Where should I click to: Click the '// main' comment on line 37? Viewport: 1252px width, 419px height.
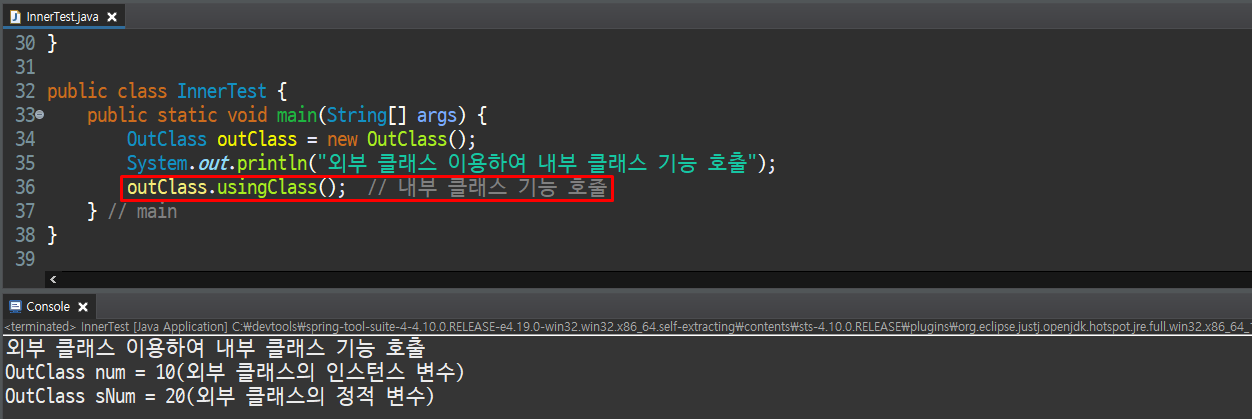point(142,211)
